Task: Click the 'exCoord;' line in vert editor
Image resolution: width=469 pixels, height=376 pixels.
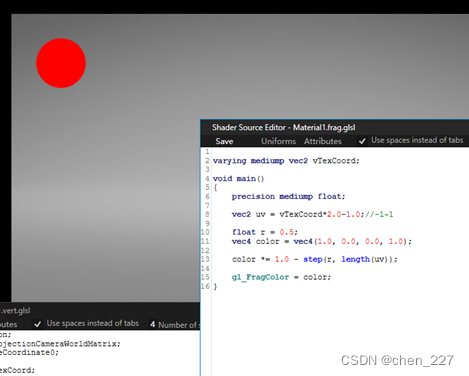Action: [x=17, y=370]
